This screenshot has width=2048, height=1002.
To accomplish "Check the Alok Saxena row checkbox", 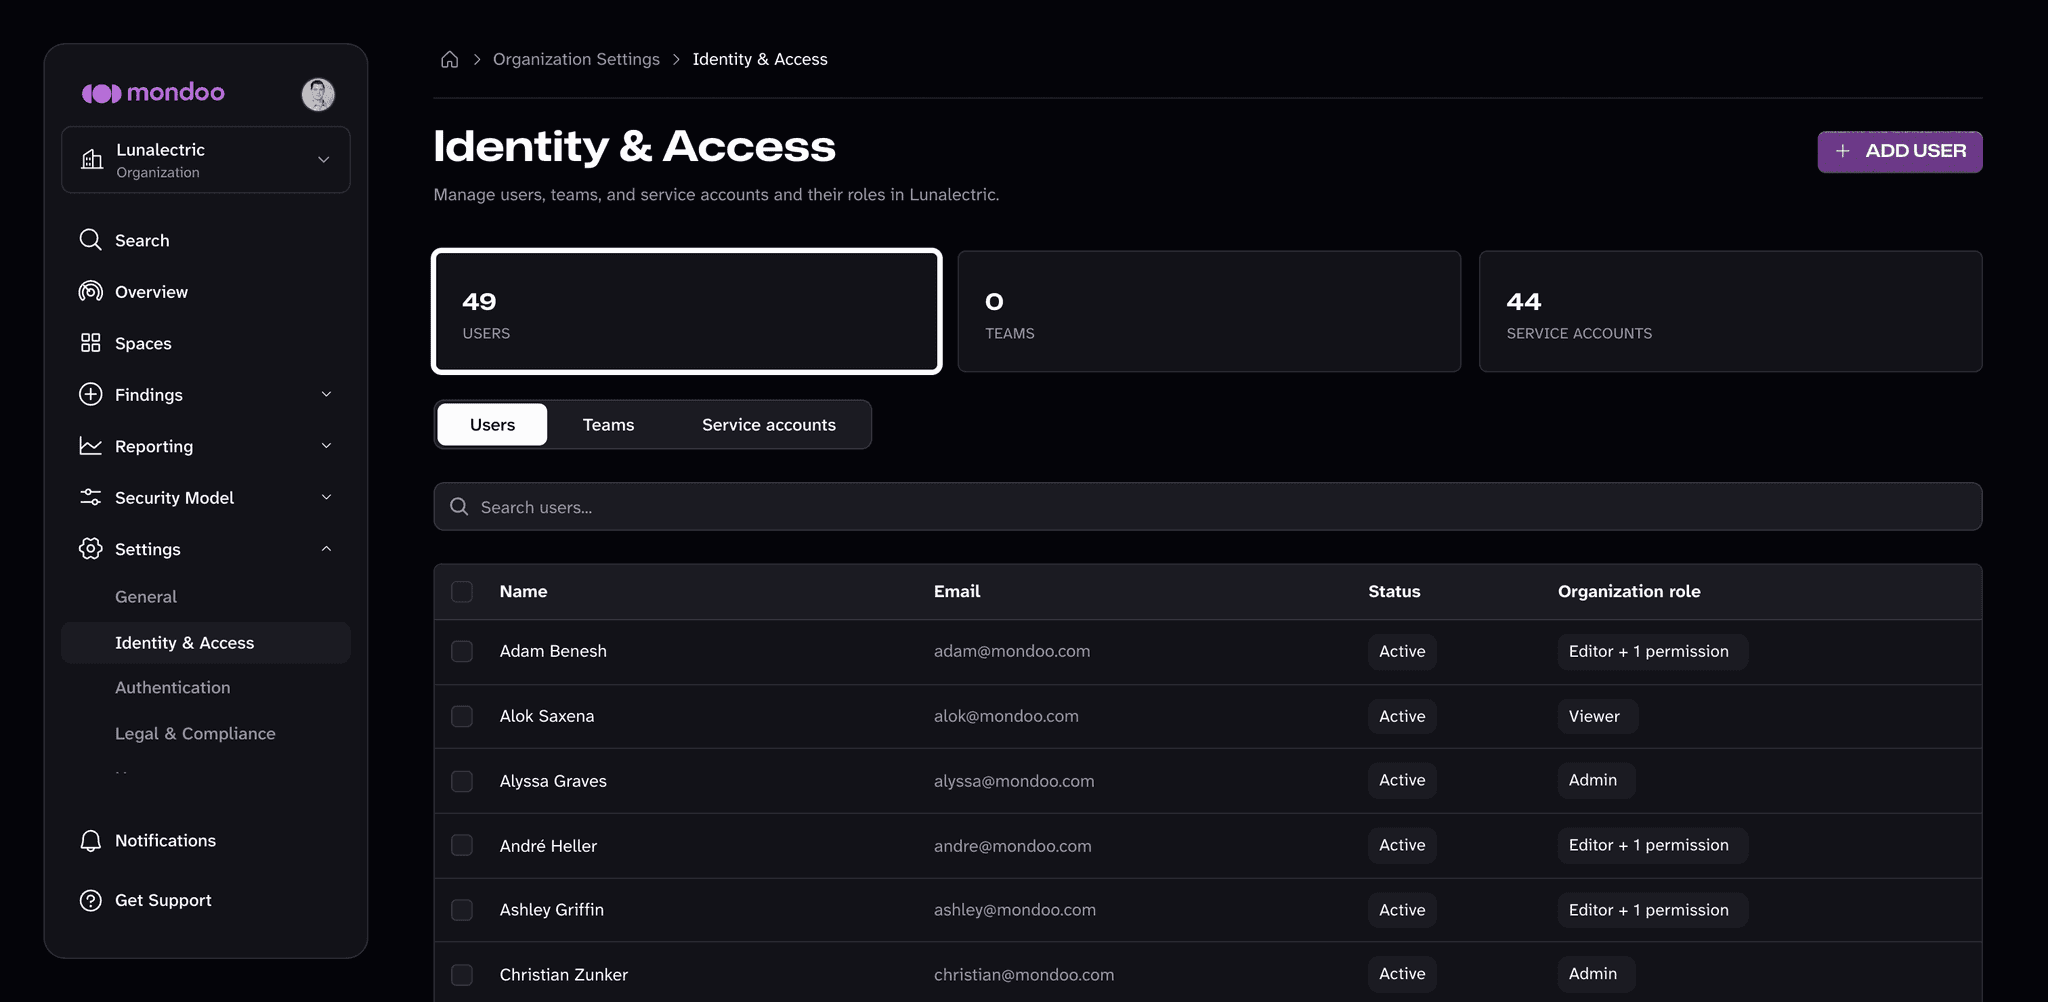I will coord(462,716).
